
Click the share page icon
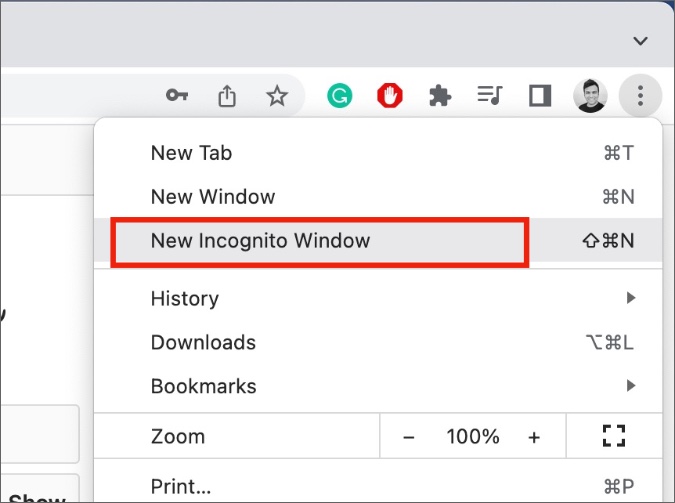(227, 95)
